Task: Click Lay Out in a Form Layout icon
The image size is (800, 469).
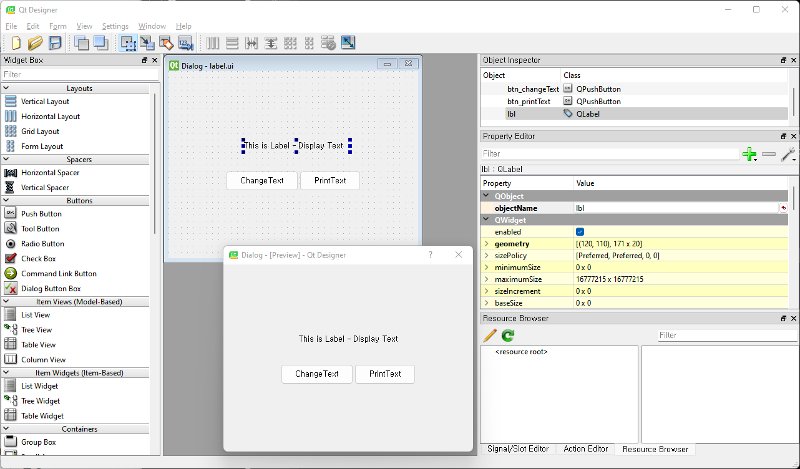Action: pyautogui.click(x=309, y=43)
